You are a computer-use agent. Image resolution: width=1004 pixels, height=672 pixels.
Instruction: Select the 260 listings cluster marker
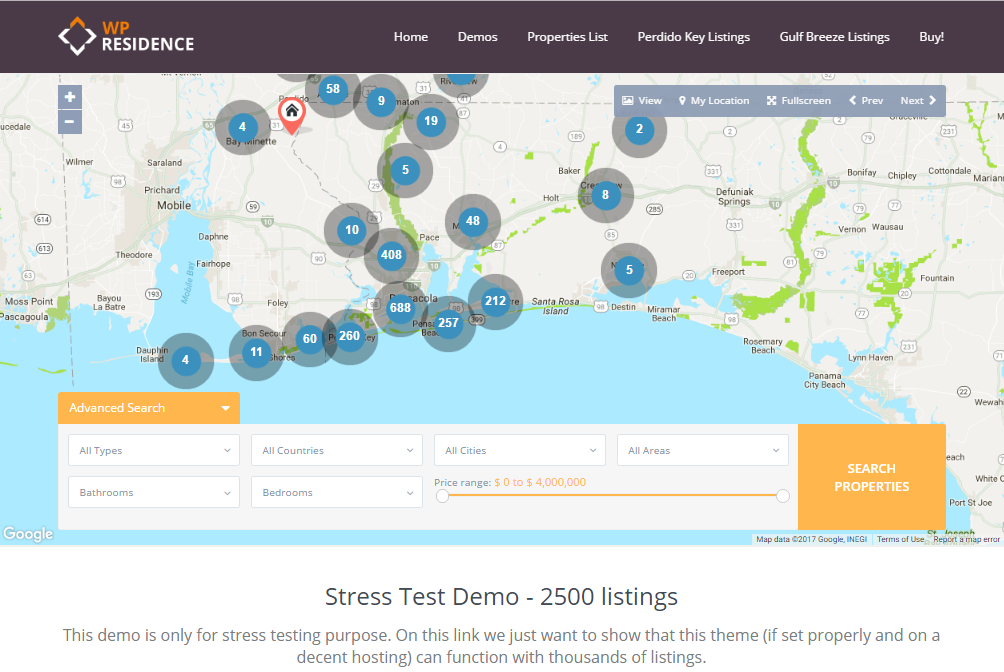pyautogui.click(x=349, y=336)
